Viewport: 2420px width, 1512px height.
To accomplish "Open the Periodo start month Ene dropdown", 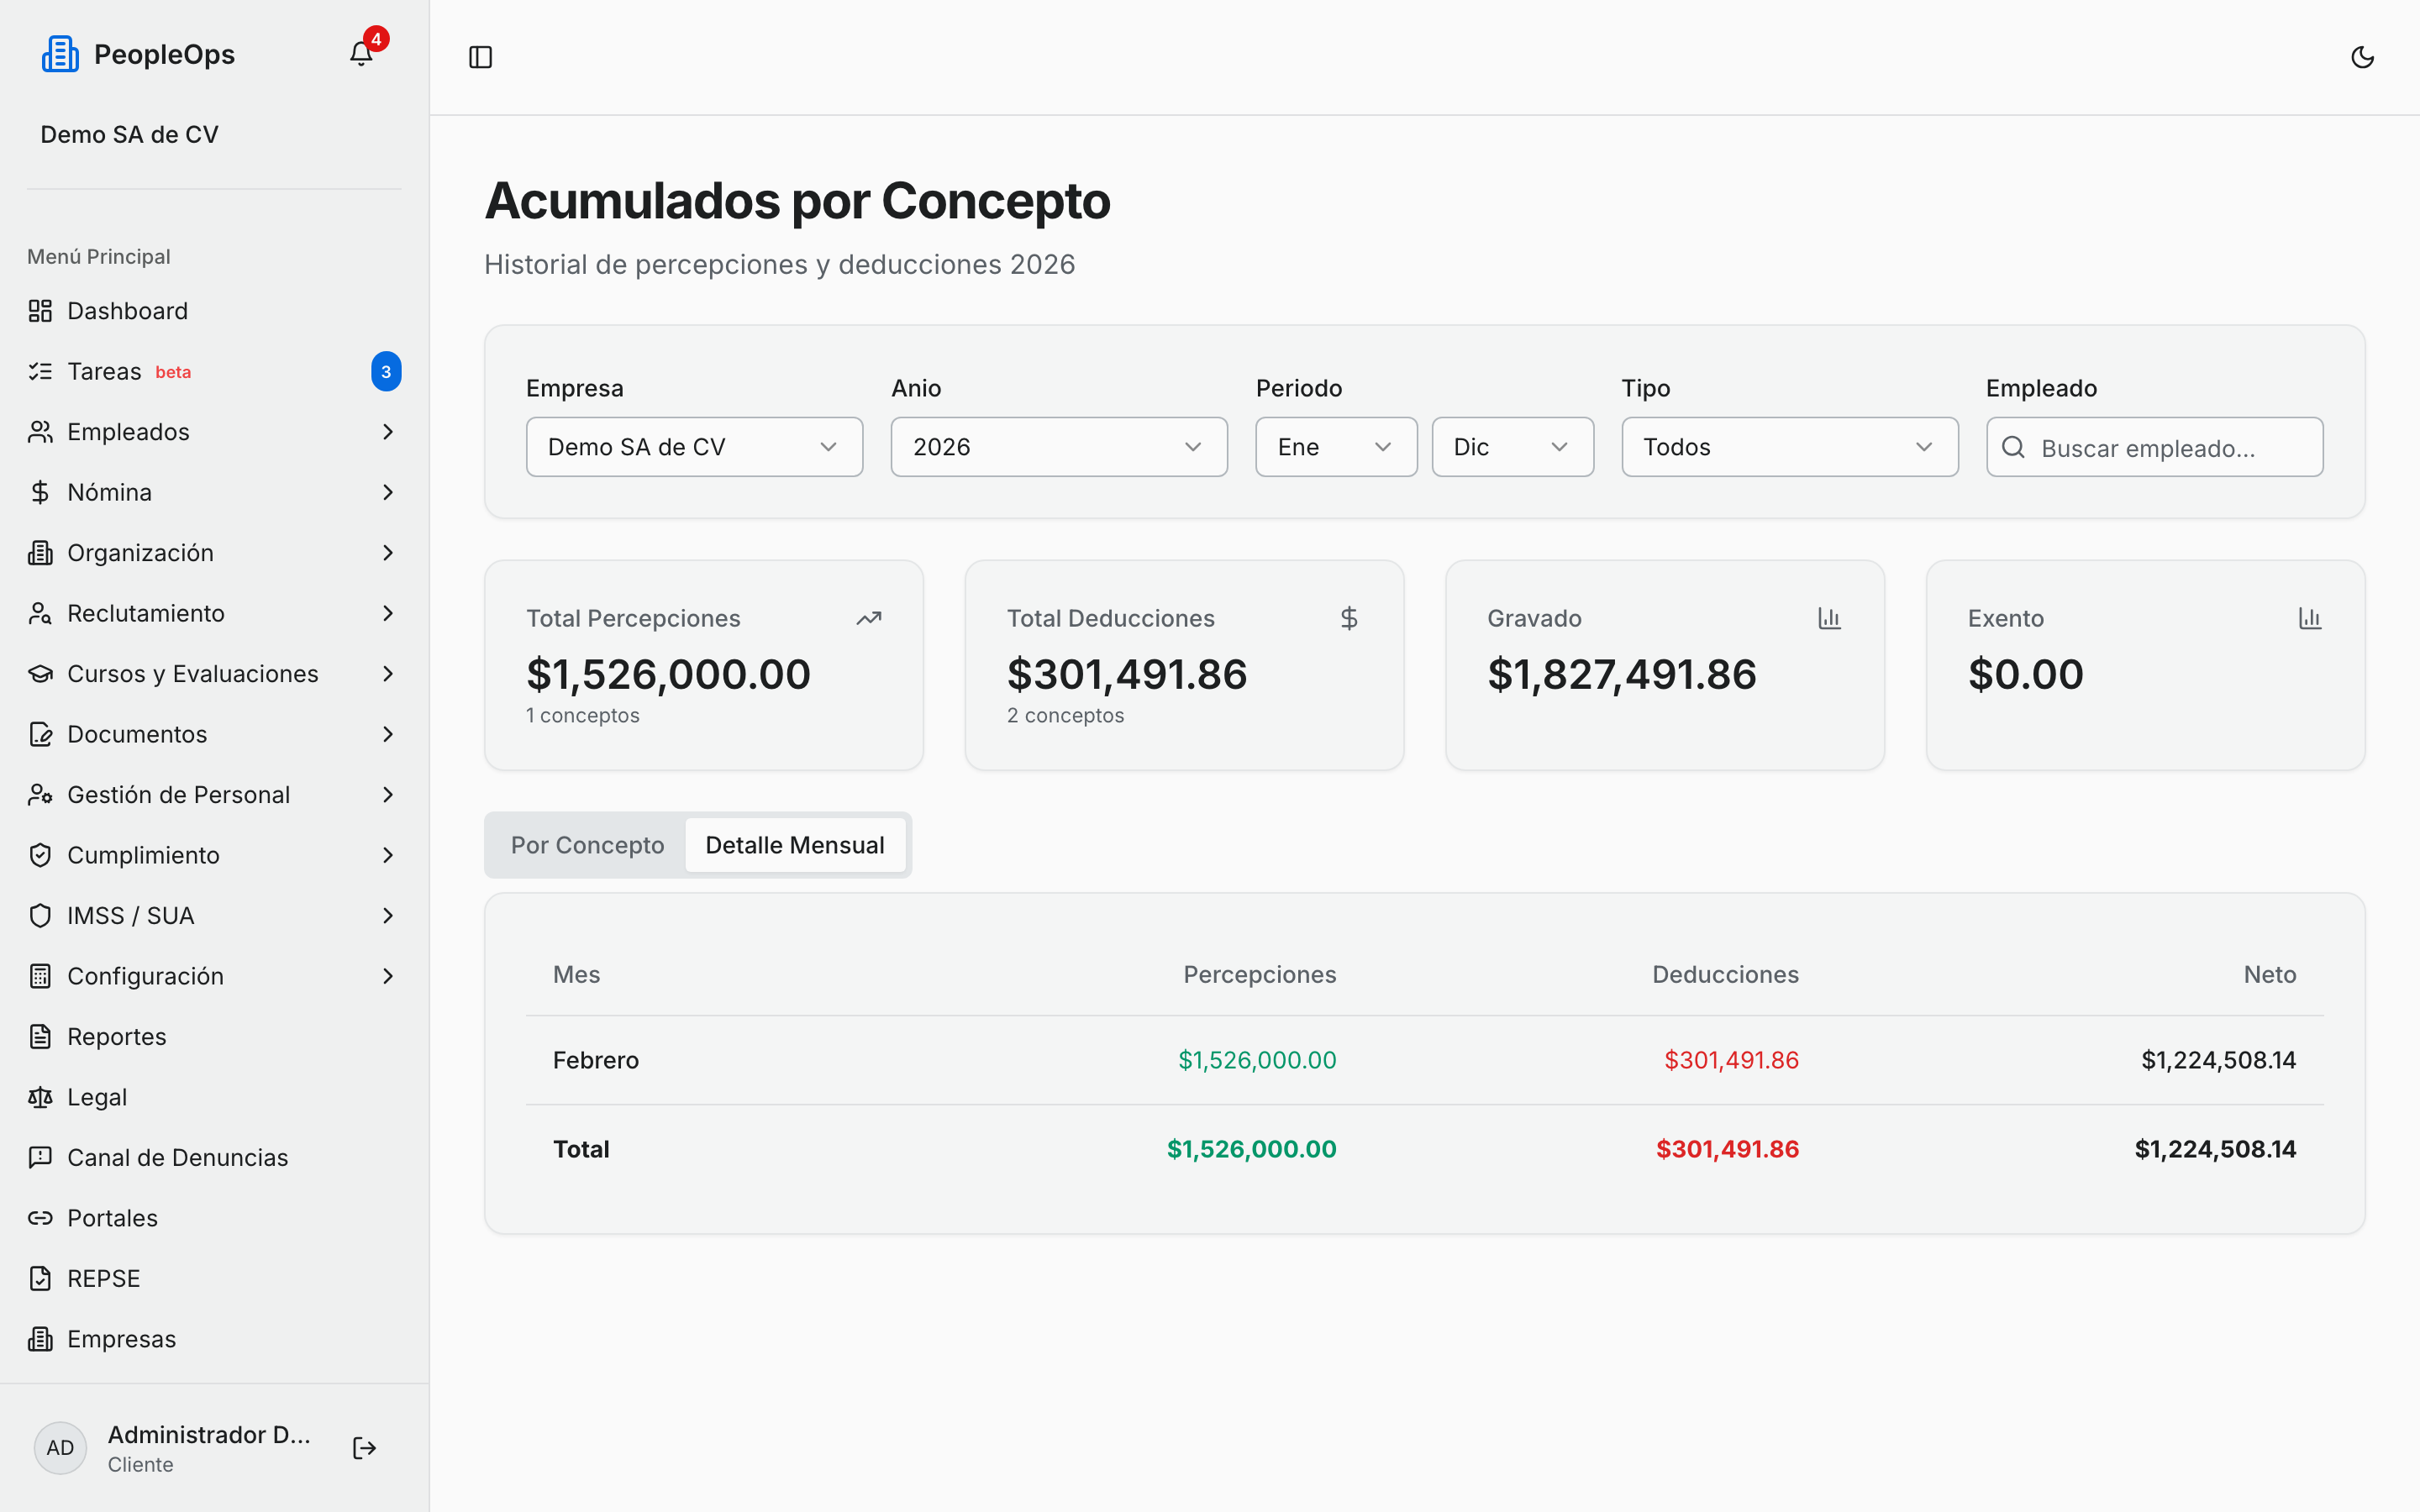I will point(1336,447).
